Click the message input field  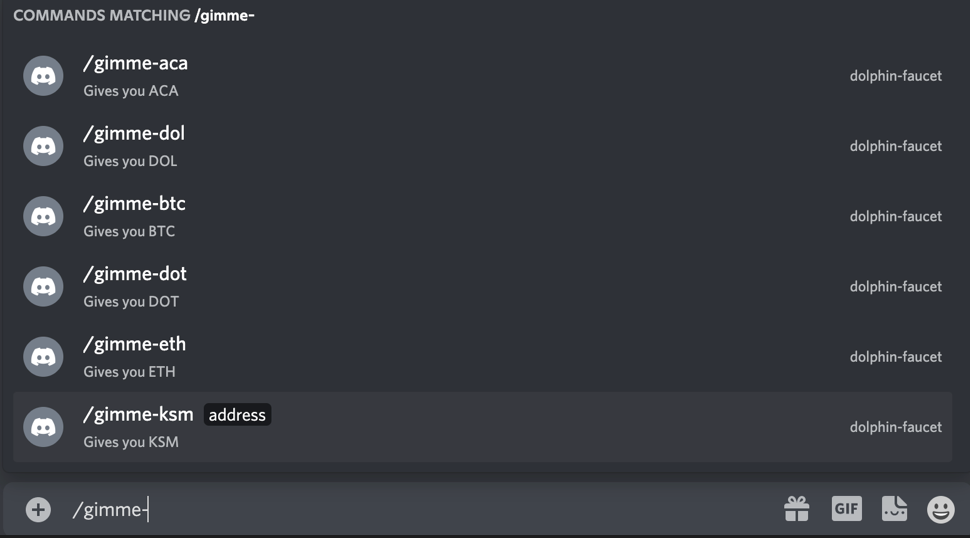click(x=421, y=510)
